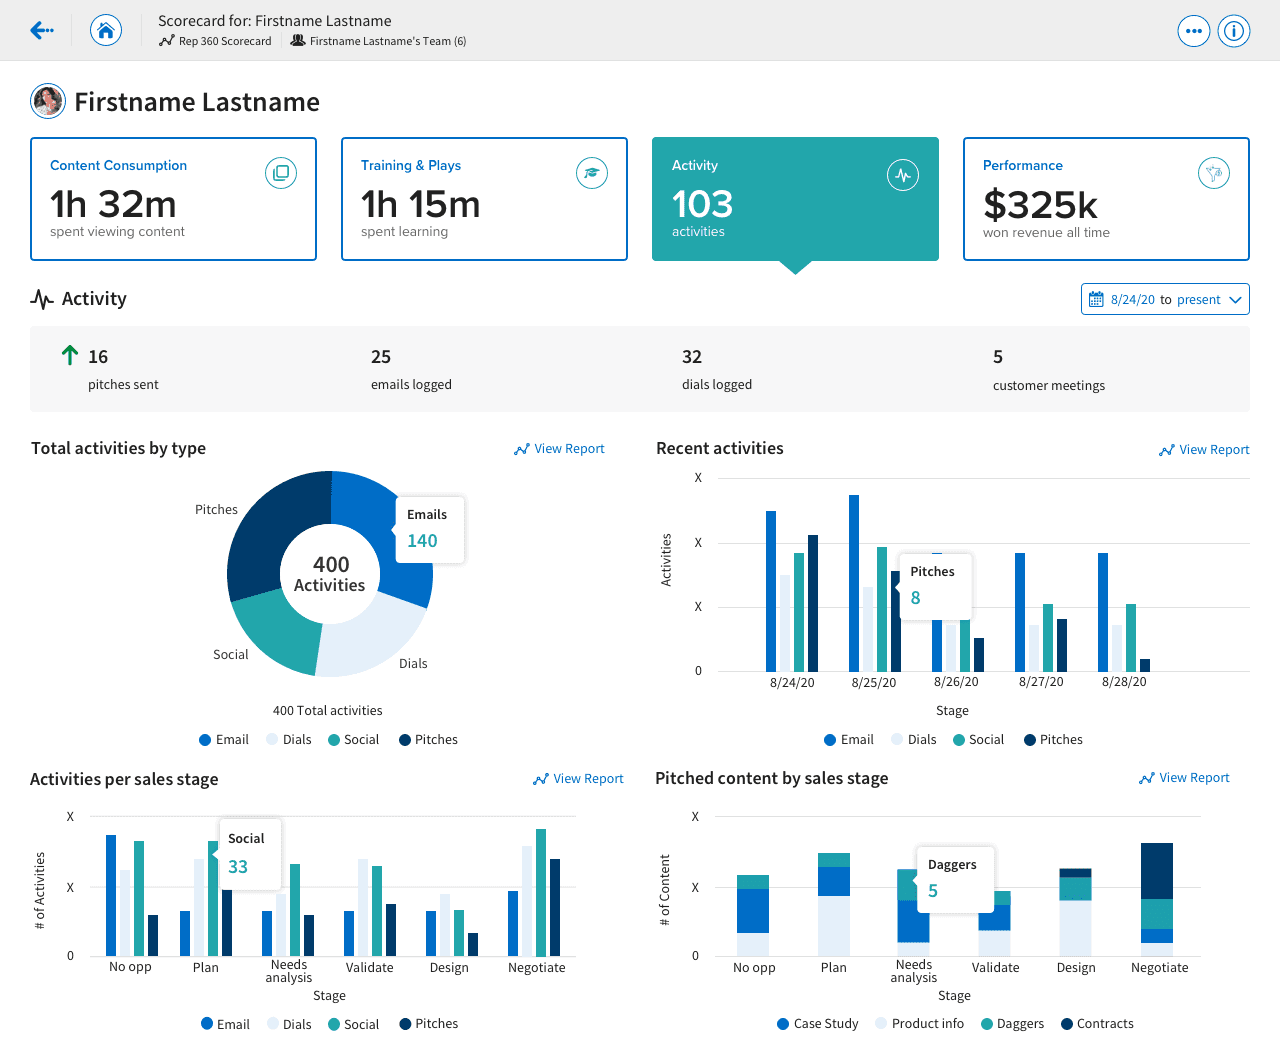Click the back arrow icon
This screenshot has width=1280, height=1061.
pyautogui.click(x=42, y=31)
